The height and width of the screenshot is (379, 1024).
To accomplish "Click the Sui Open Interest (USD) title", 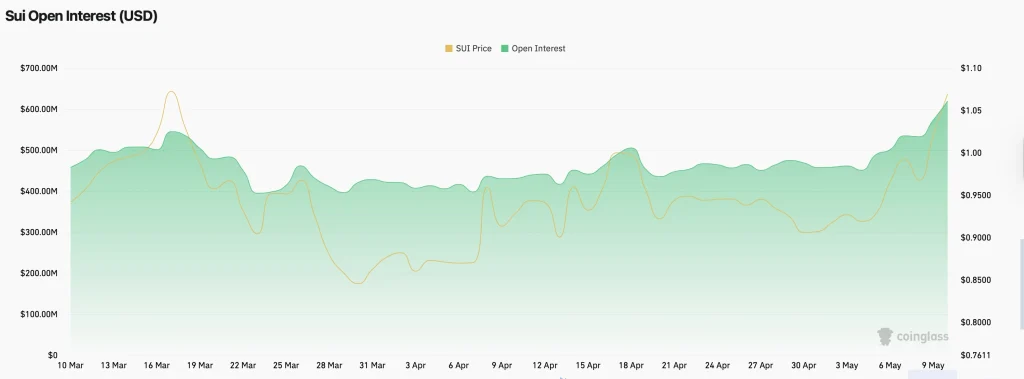I will point(82,16).
